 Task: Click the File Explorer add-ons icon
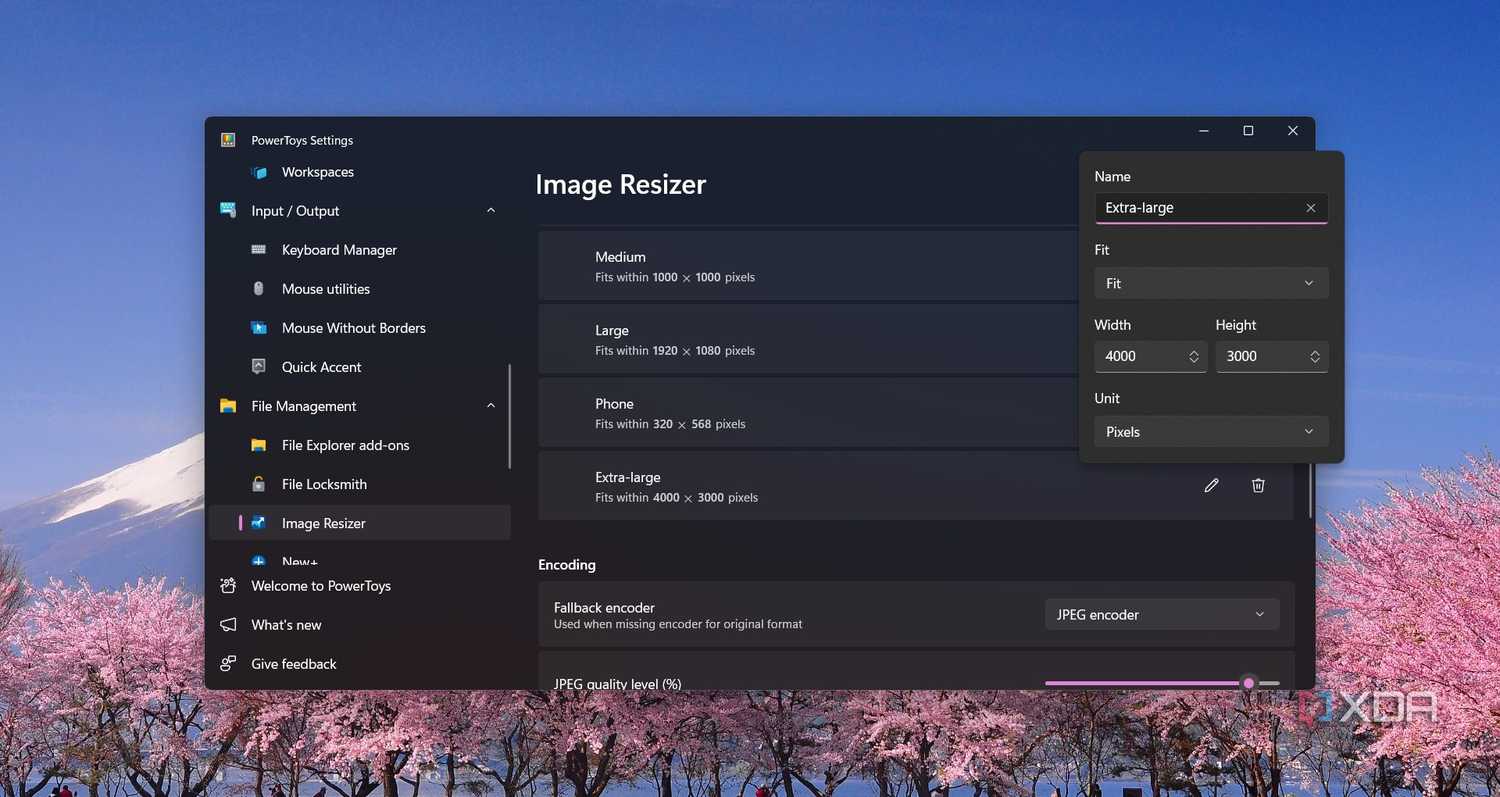259,445
